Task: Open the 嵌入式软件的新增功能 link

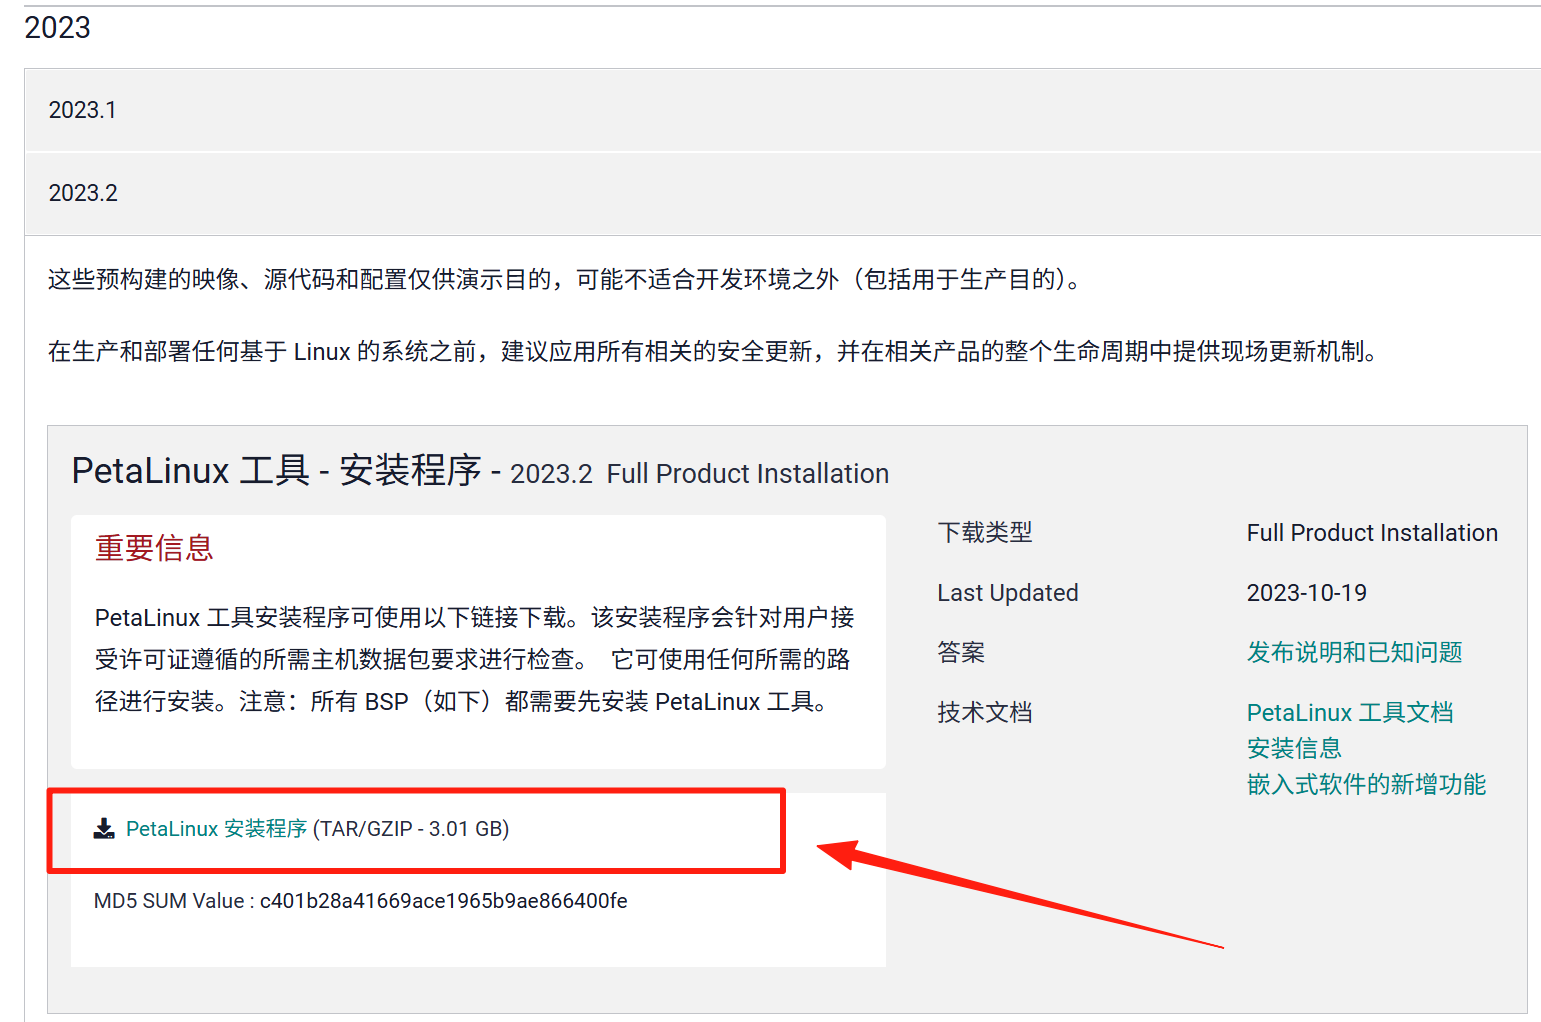Action: pos(1367,785)
